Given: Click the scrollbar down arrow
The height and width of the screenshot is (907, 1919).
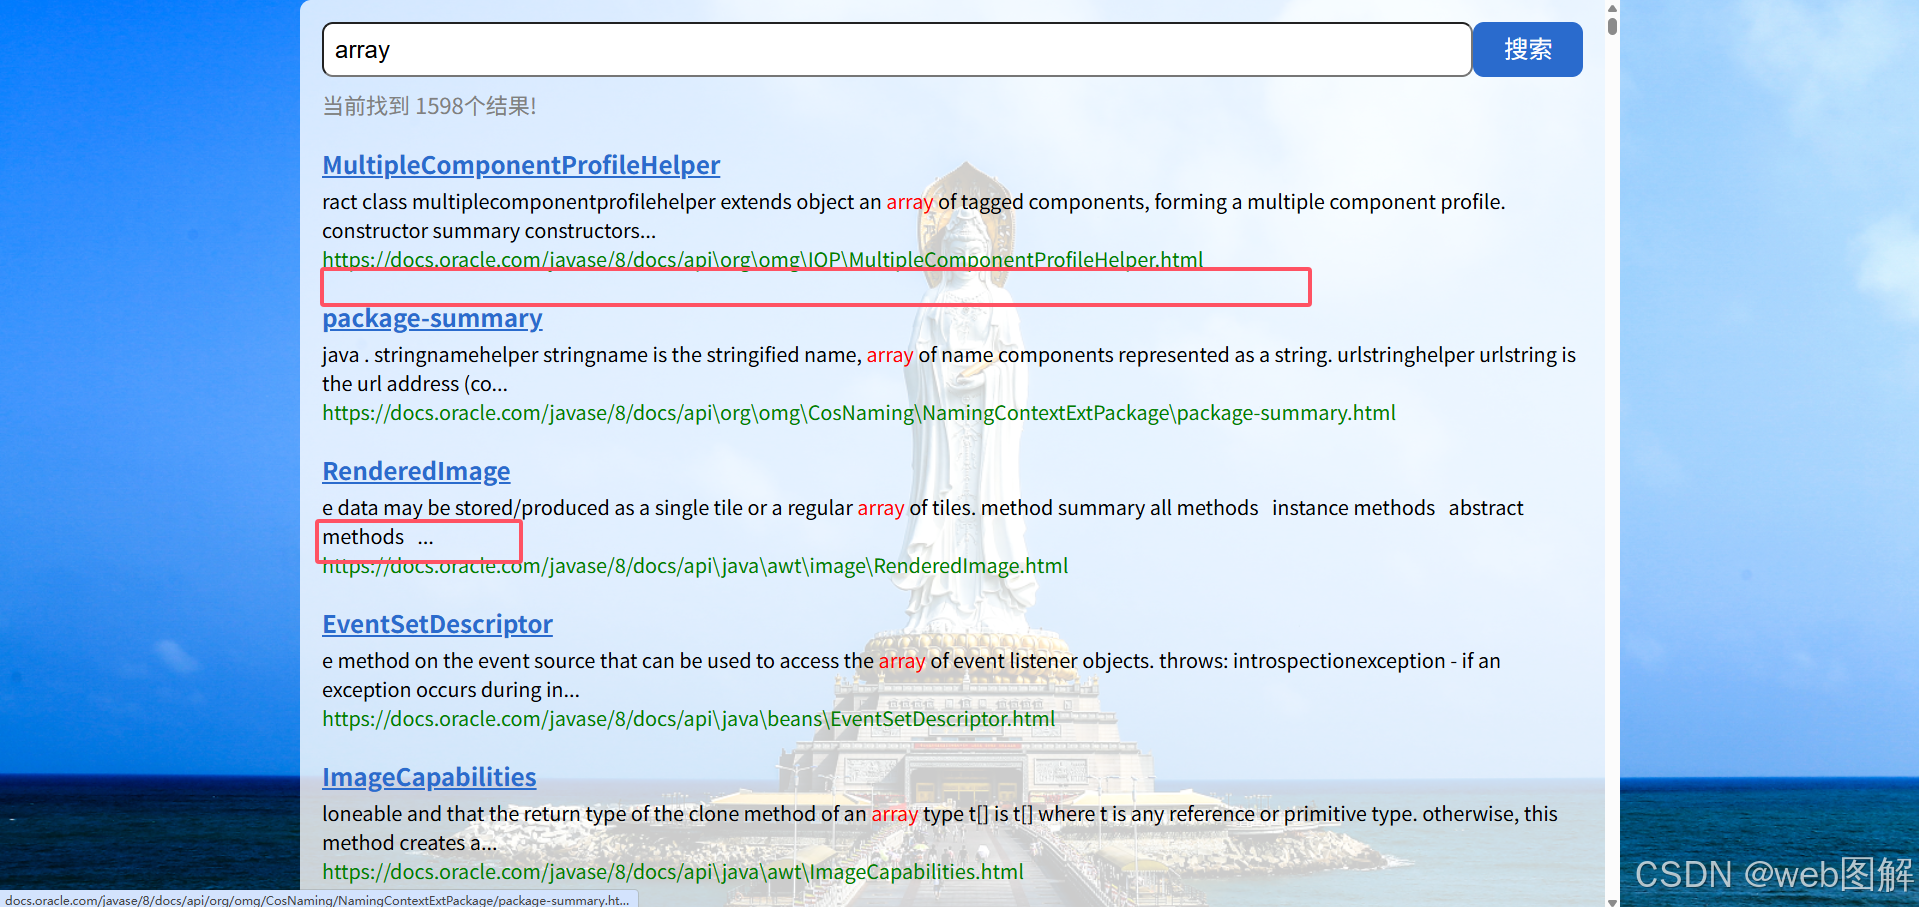Looking at the screenshot, I should [1612, 901].
